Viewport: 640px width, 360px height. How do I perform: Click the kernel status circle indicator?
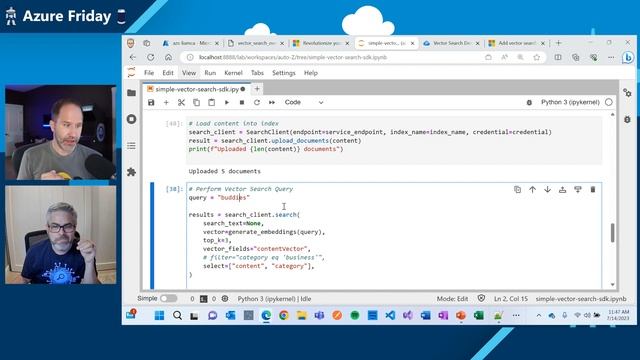pos(609,102)
